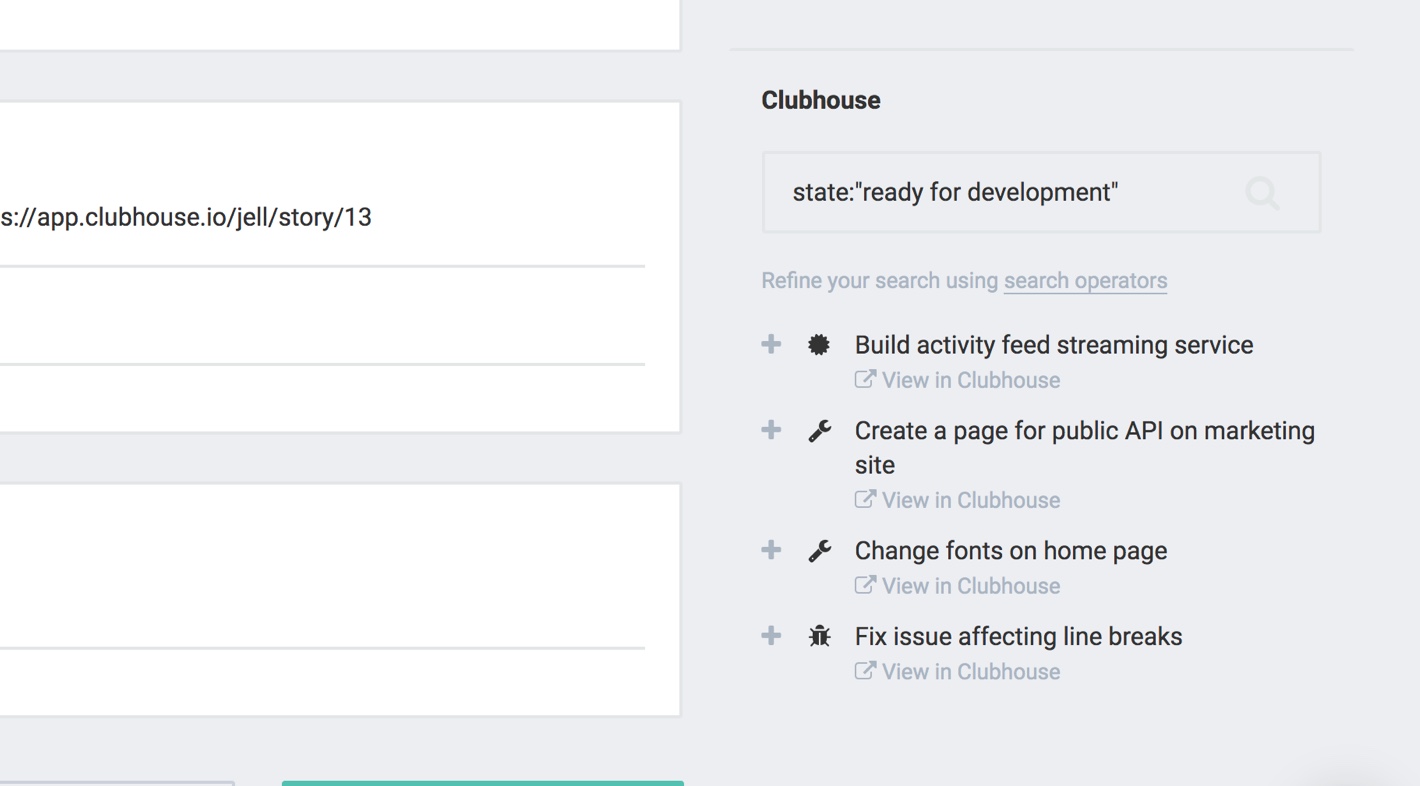
Task: Click the green button at the bottom
Action: 483,783
